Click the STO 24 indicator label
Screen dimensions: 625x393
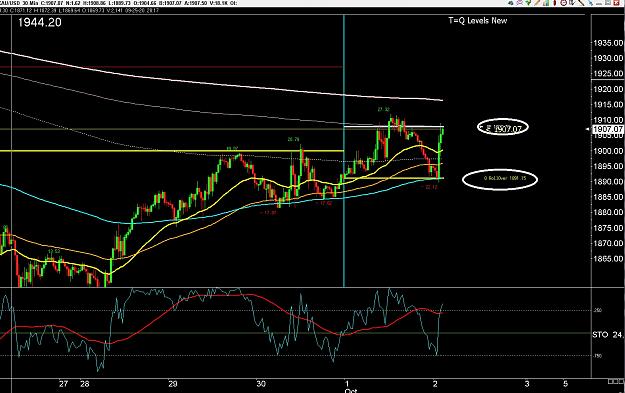pos(607,335)
